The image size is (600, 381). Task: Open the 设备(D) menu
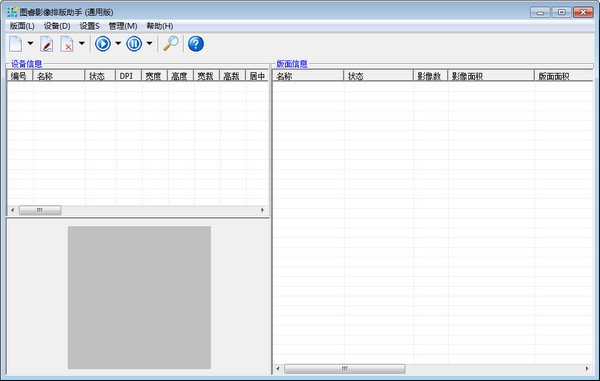point(57,26)
